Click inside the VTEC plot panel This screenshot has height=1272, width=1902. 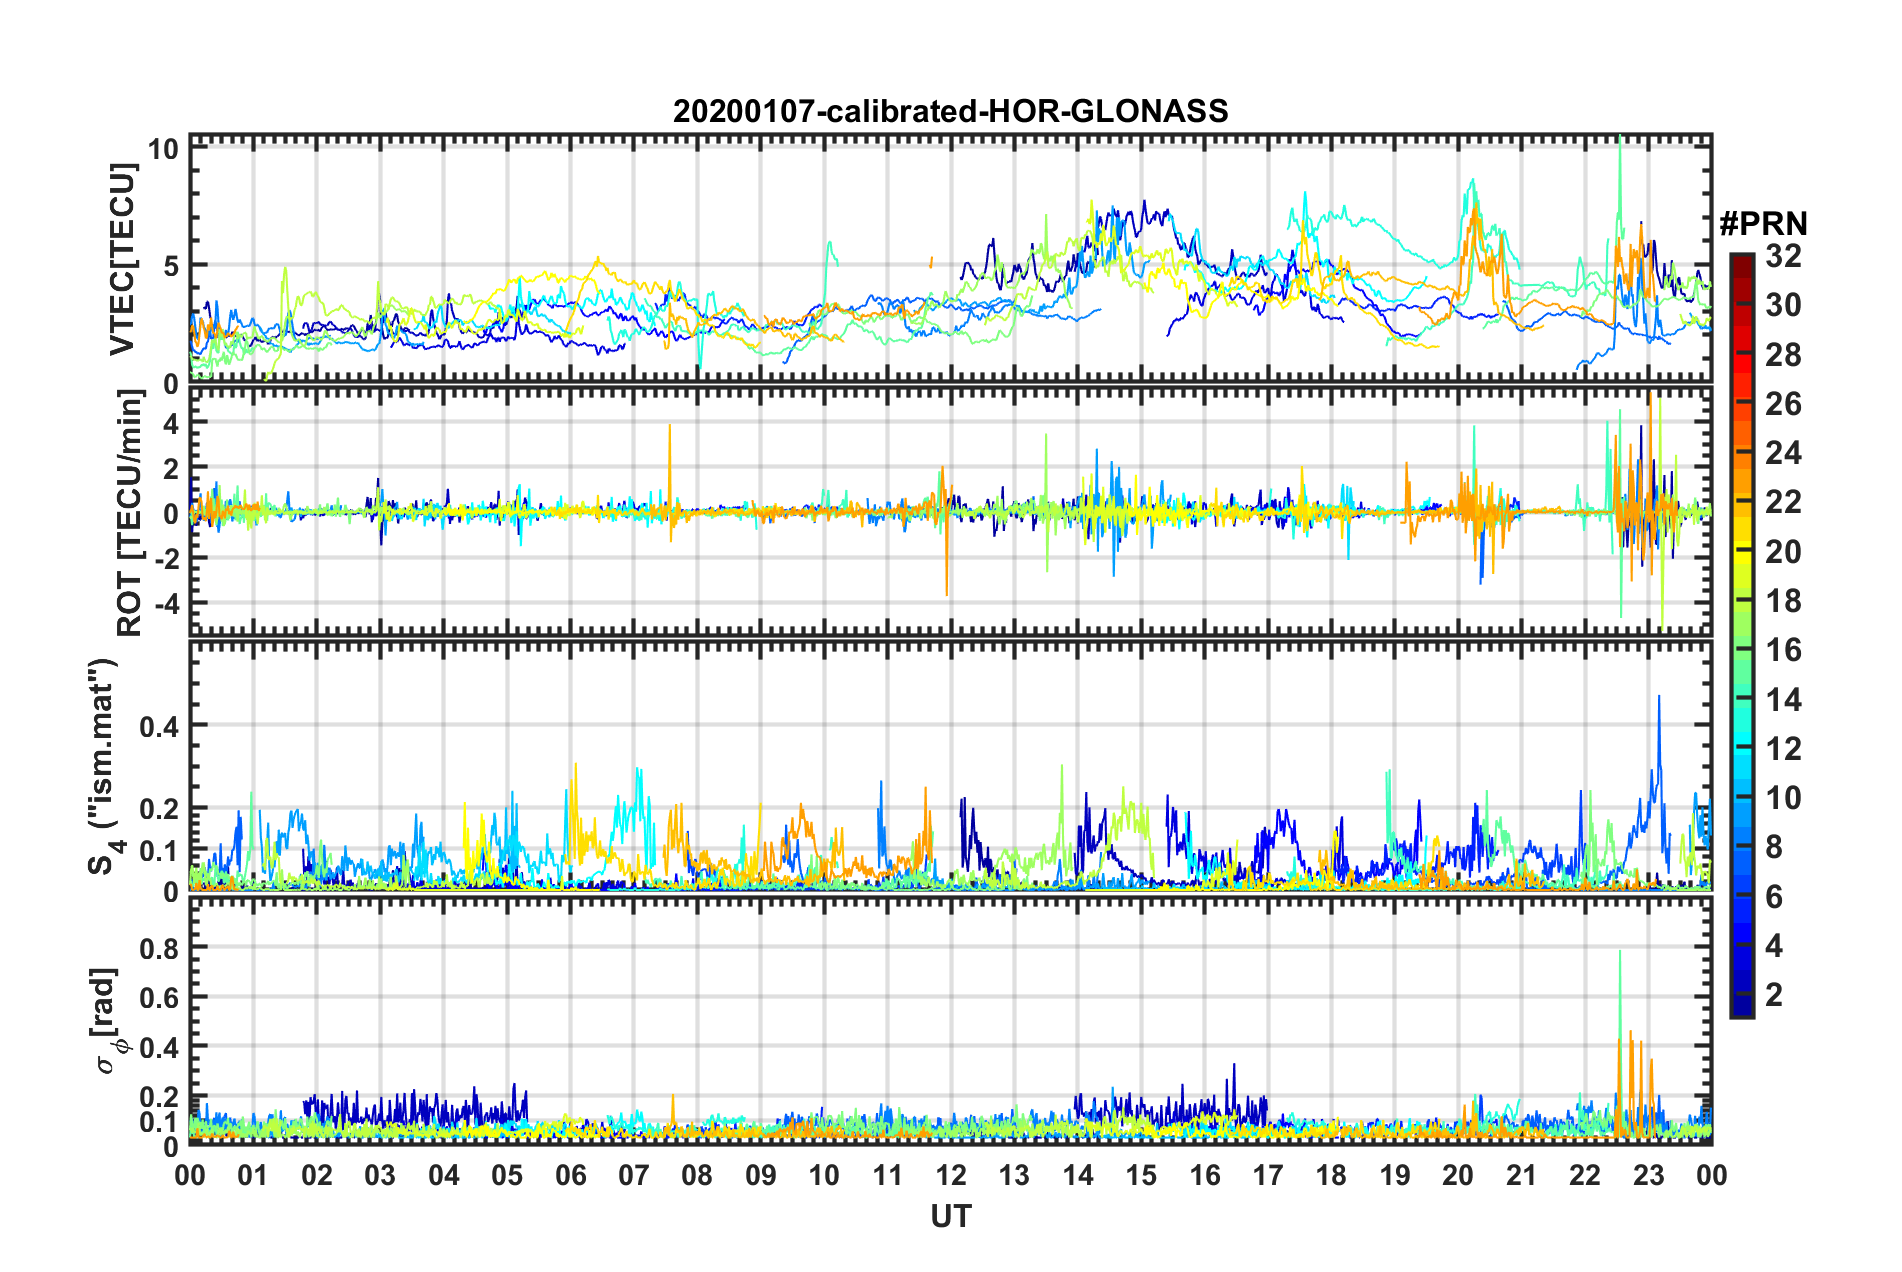tap(950, 258)
